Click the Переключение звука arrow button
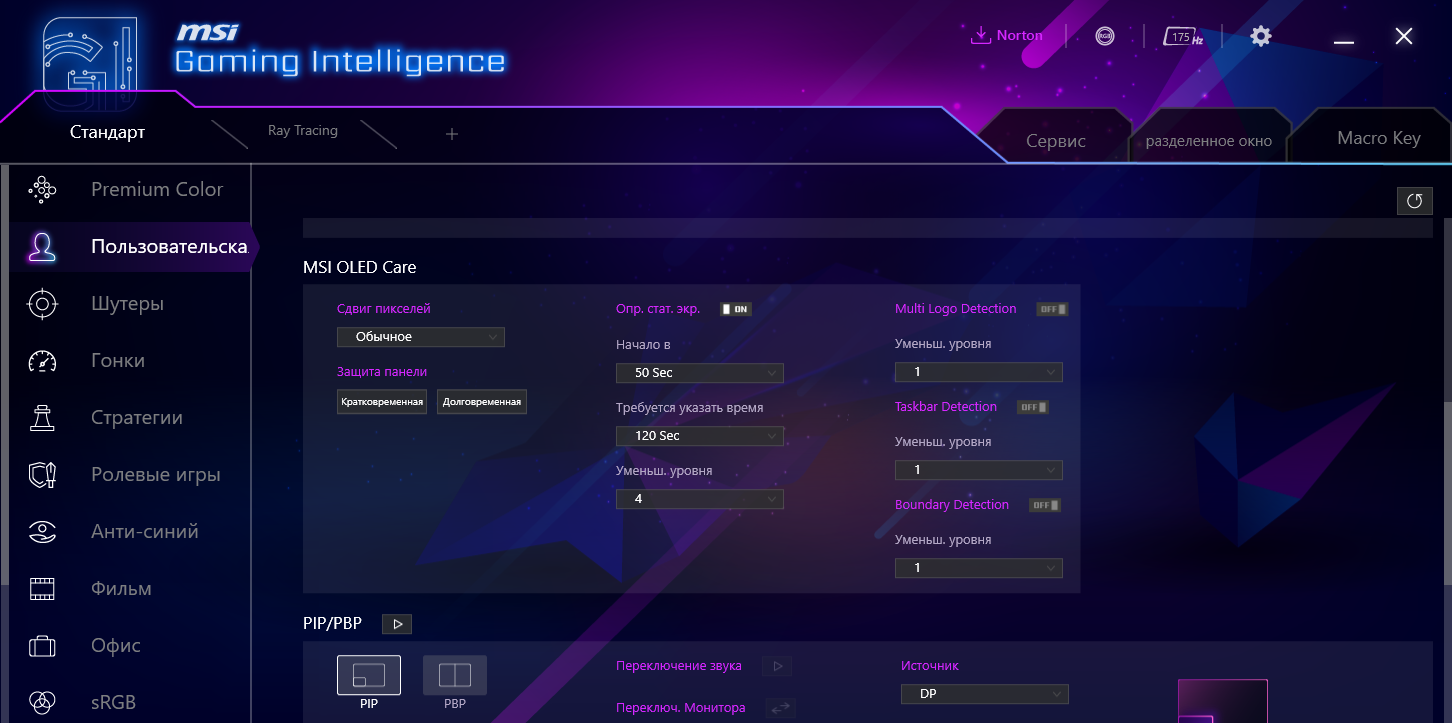This screenshot has height=723, width=1452. pyautogui.click(x=777, y=666)
